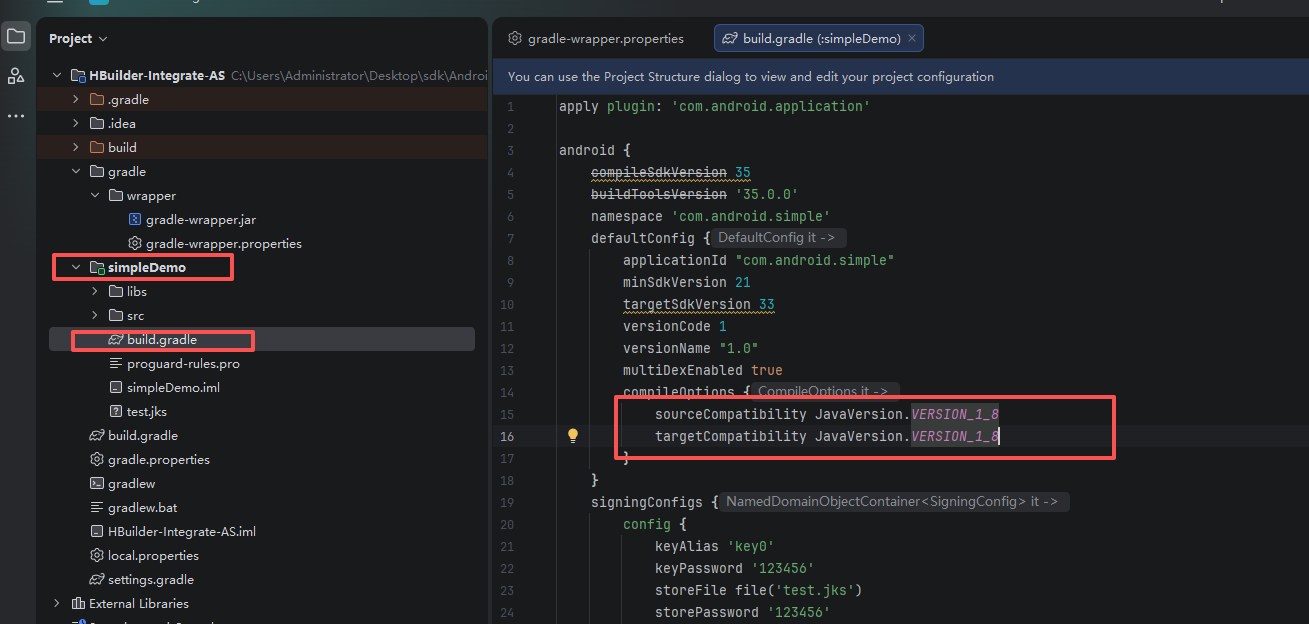Click namespace 'com.android.simple' line
Viewport: 1309px width, 624px height.
(711, 216)
